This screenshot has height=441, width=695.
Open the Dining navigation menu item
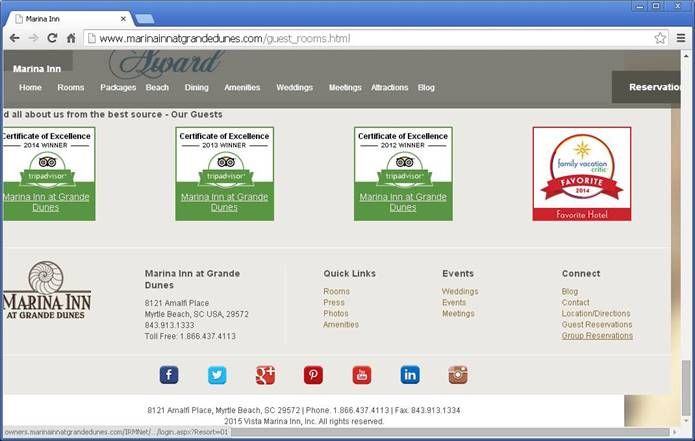196,88
